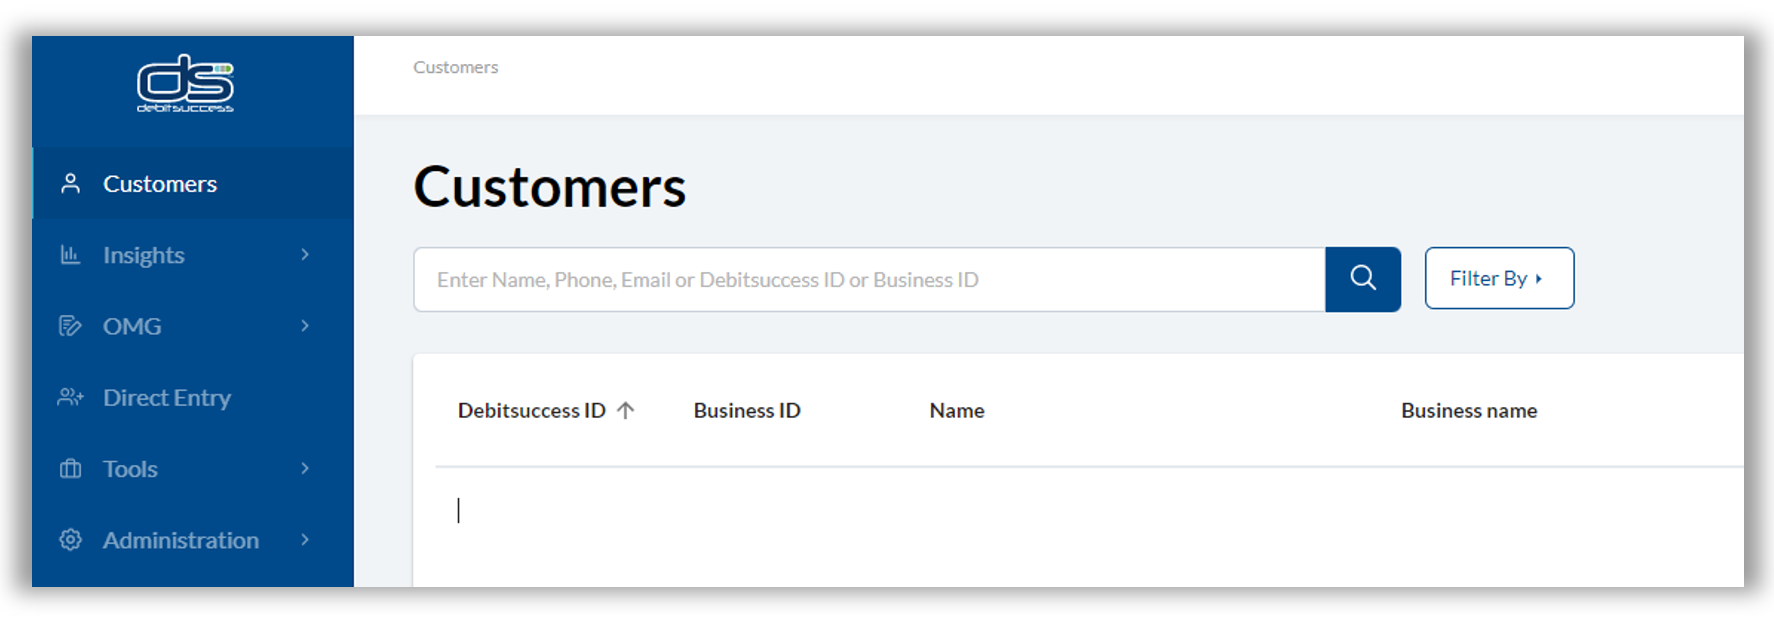Screen dimensions: 1774x623
Task: Click the Customers person icon in sidebar
Action: click(x=70, y=184)
